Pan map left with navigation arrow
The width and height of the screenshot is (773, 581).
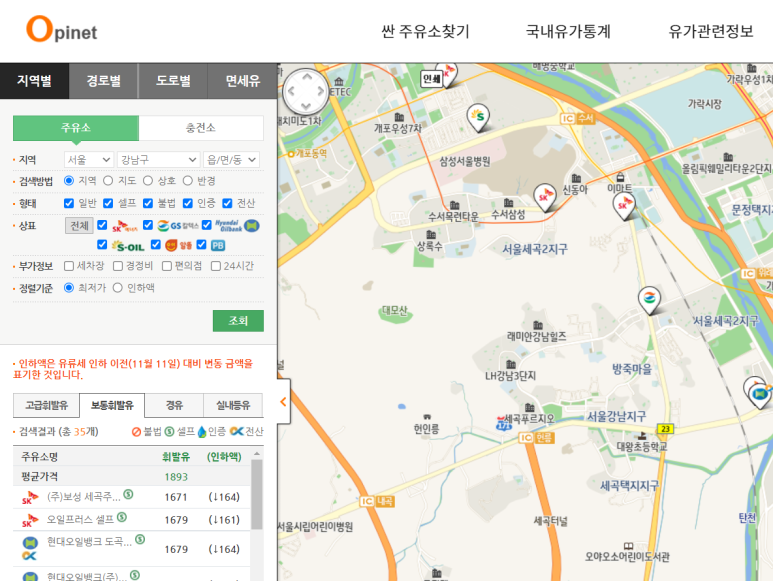(x=291, y=91)
